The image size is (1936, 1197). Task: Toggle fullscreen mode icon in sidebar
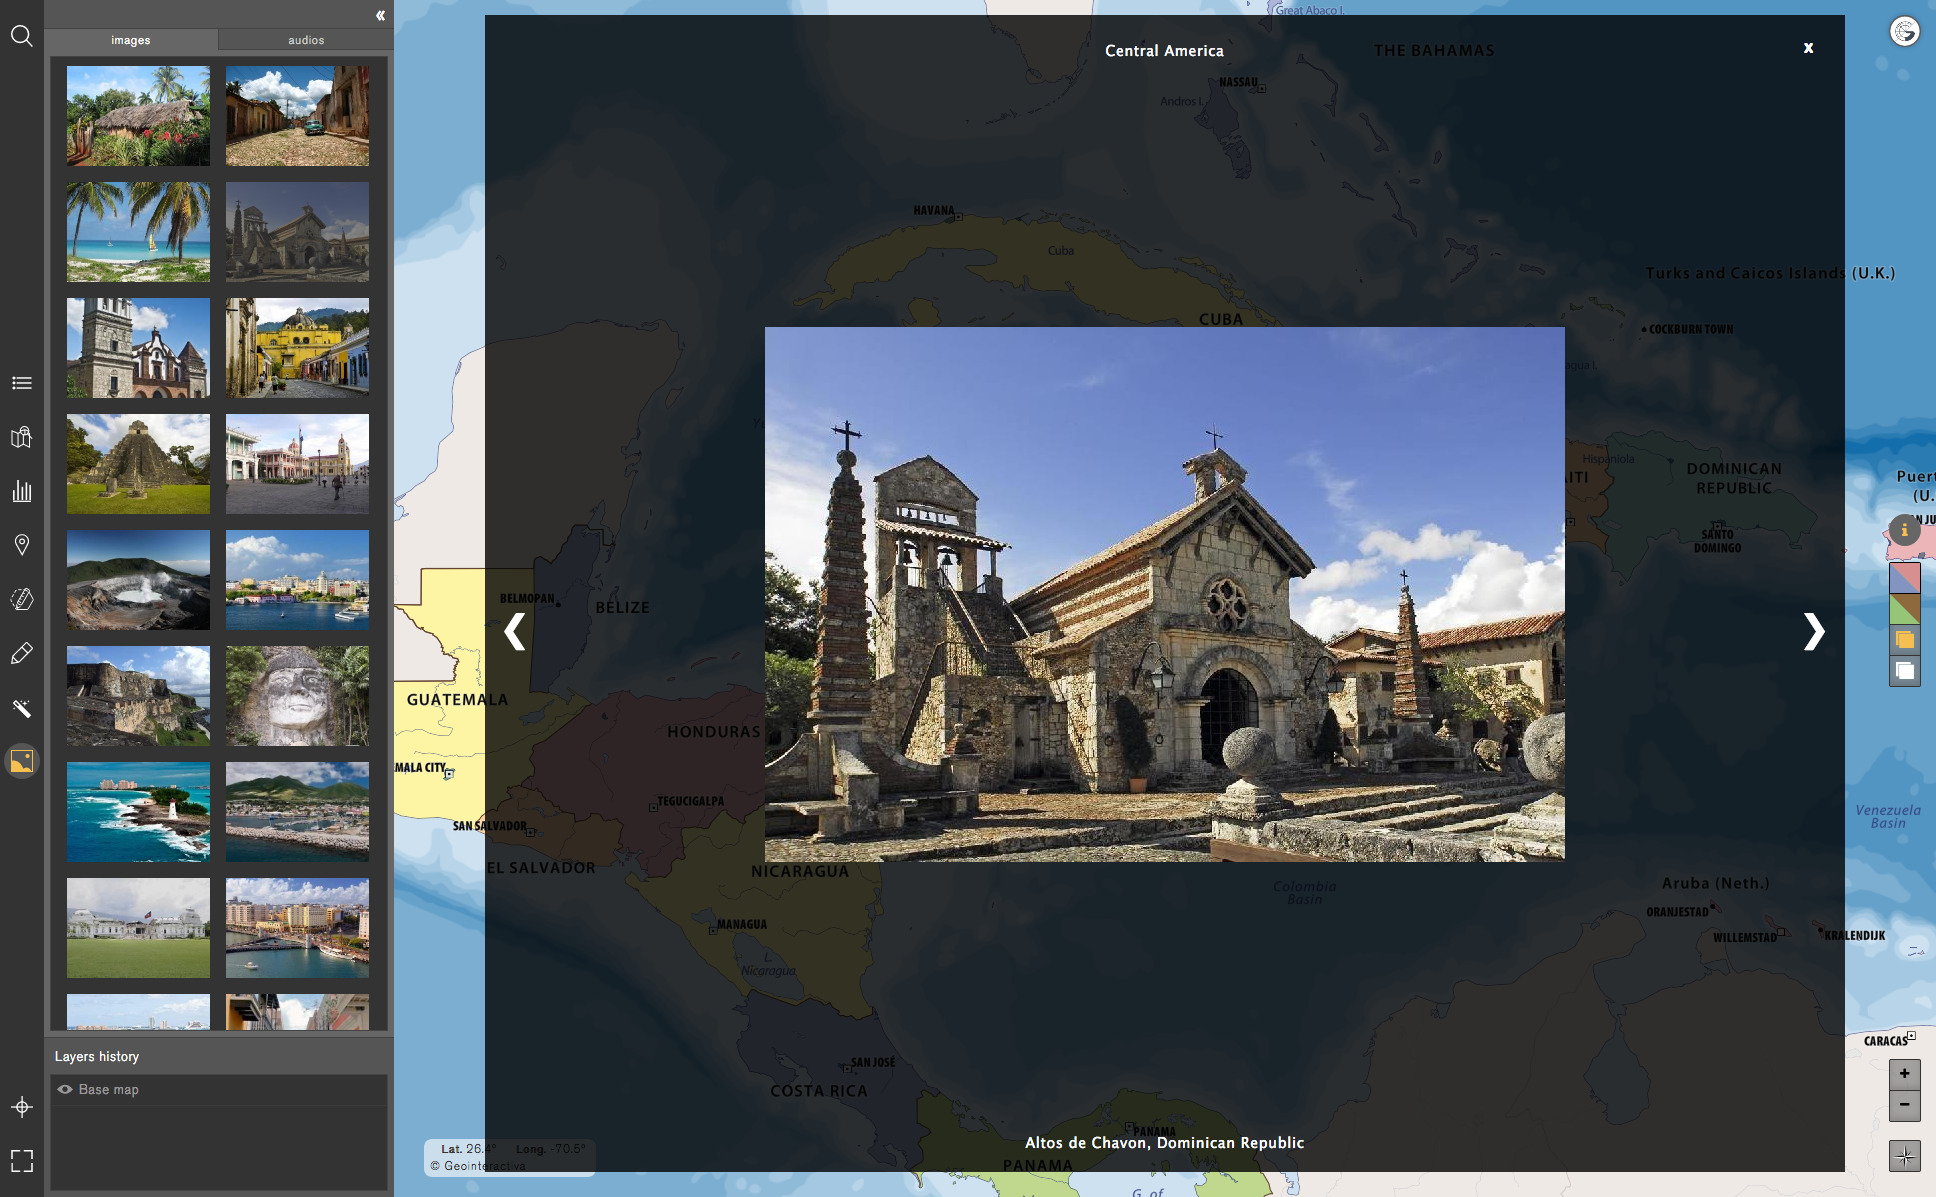pyautogui.click(x=21, y=1160)
